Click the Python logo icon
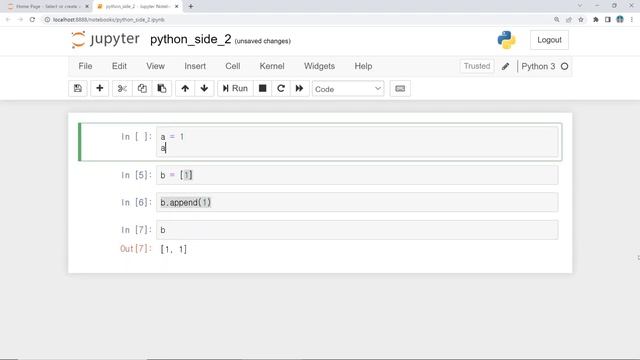 pos(507,40)
